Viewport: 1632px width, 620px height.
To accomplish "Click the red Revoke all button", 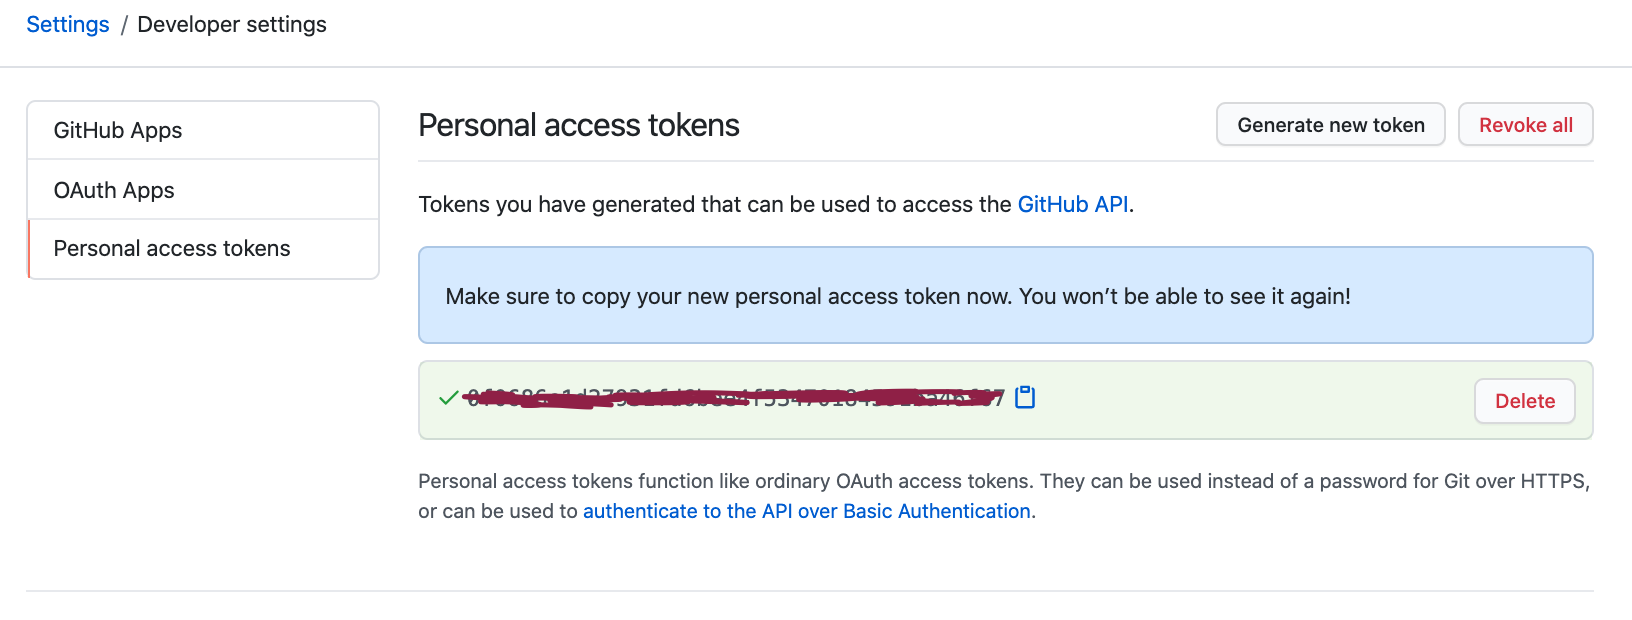I will coord(1525,125).
